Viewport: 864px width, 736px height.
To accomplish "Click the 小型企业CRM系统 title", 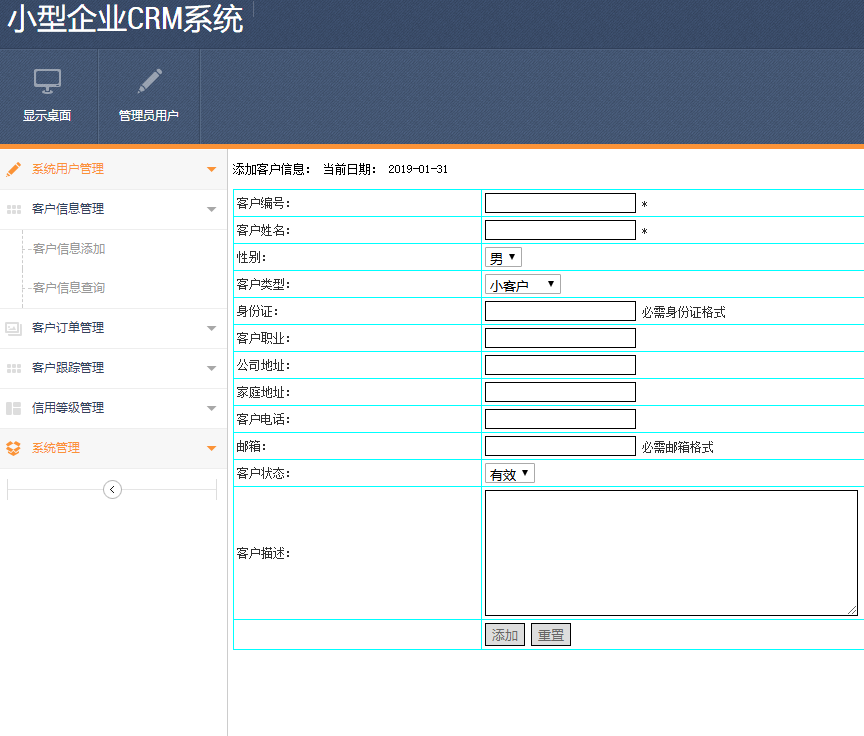I will pos(125,19).
